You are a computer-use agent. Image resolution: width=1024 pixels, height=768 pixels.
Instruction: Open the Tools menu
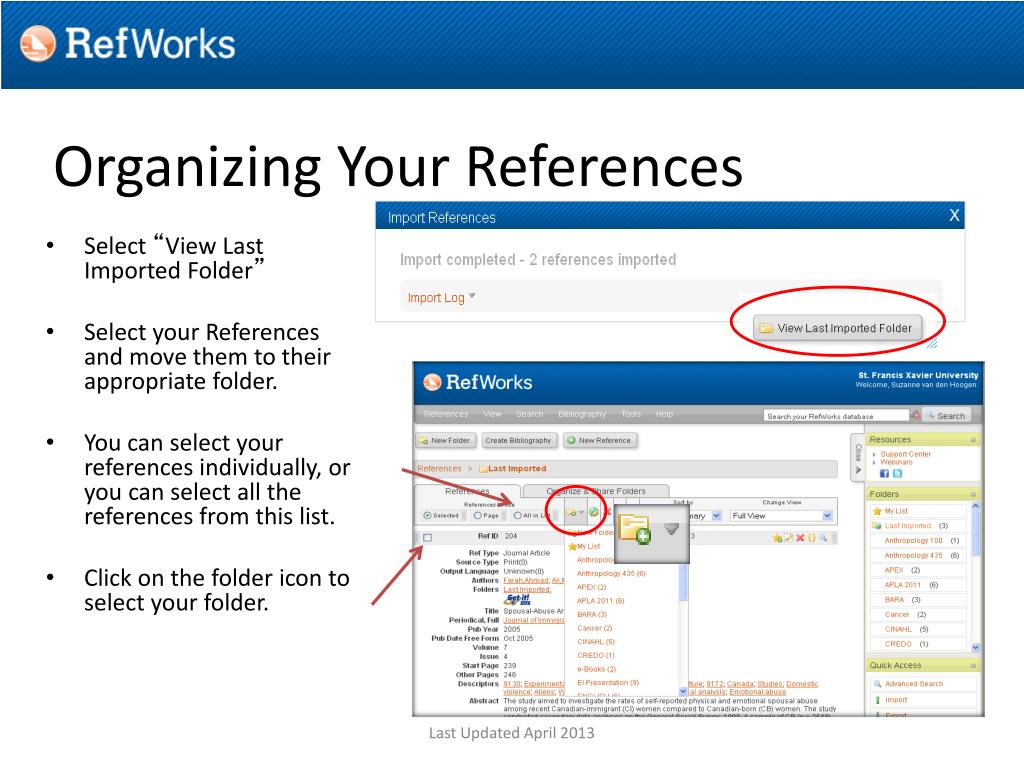pos(631,414)
